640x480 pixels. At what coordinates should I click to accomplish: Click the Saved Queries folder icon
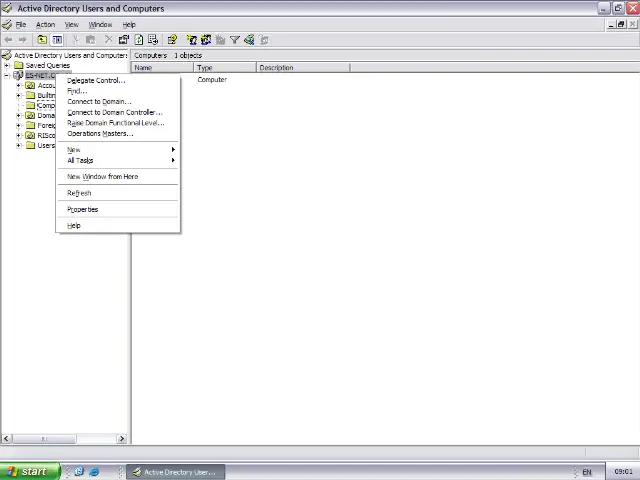(x=18, y=65)
